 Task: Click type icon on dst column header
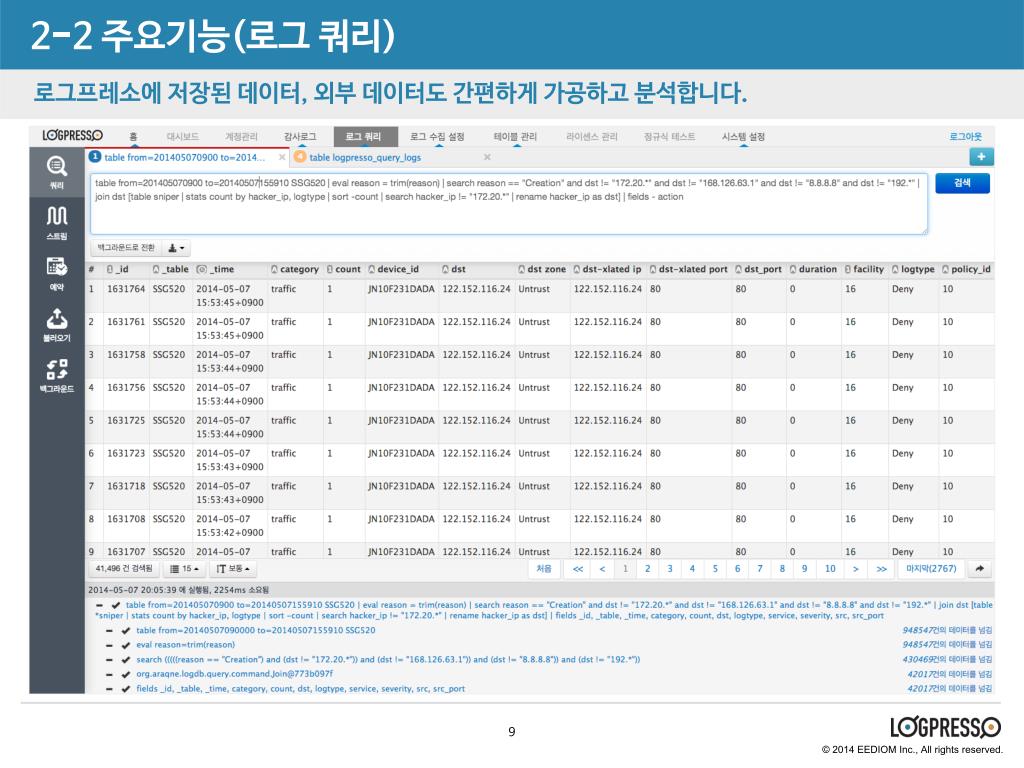[445, 269]
